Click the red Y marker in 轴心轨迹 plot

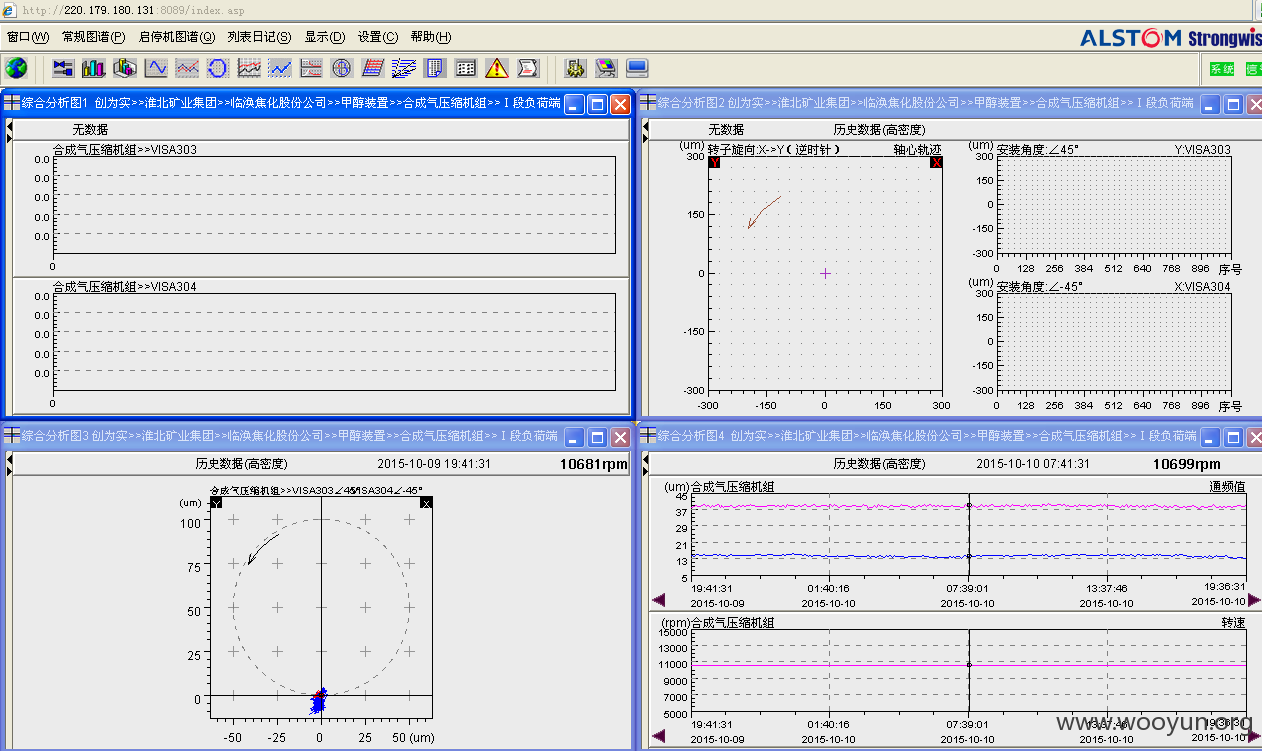[714, 162]
